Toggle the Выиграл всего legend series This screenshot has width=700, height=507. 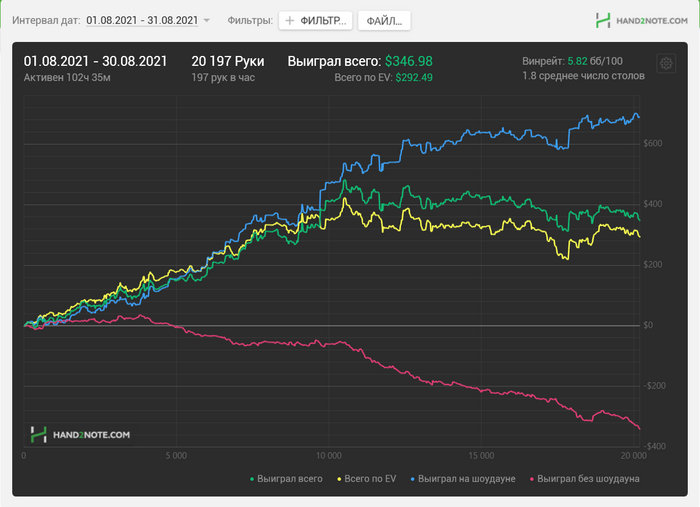pos(286,479)
